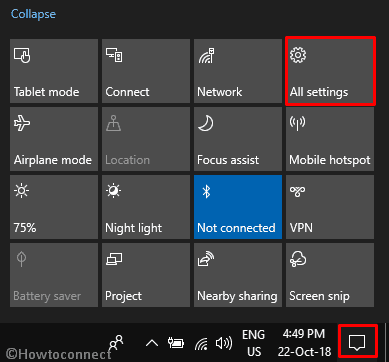Open All settings tile
The width and height of the screenshot is (389, 362).
(x=330, y=71)
